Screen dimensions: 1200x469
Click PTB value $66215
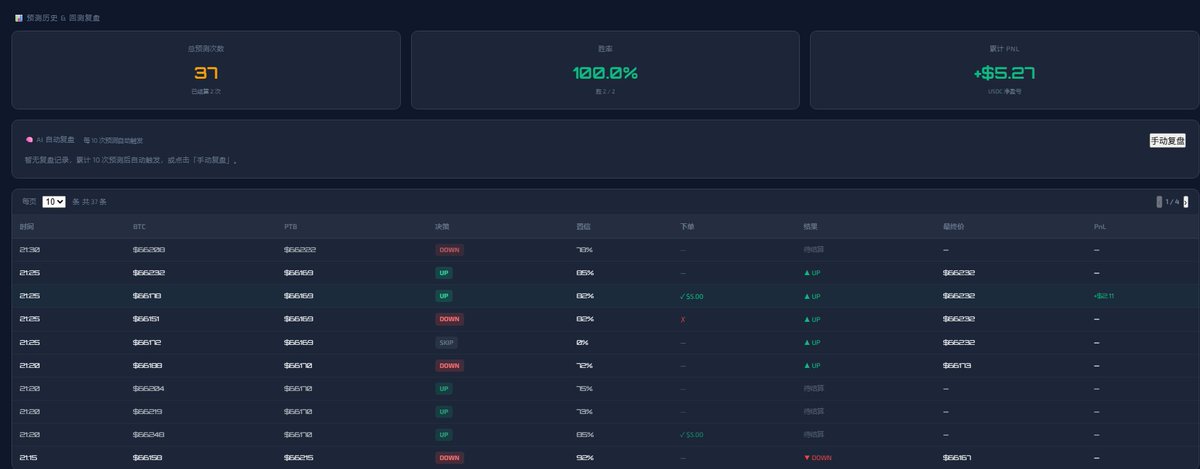tap(300, 457)
